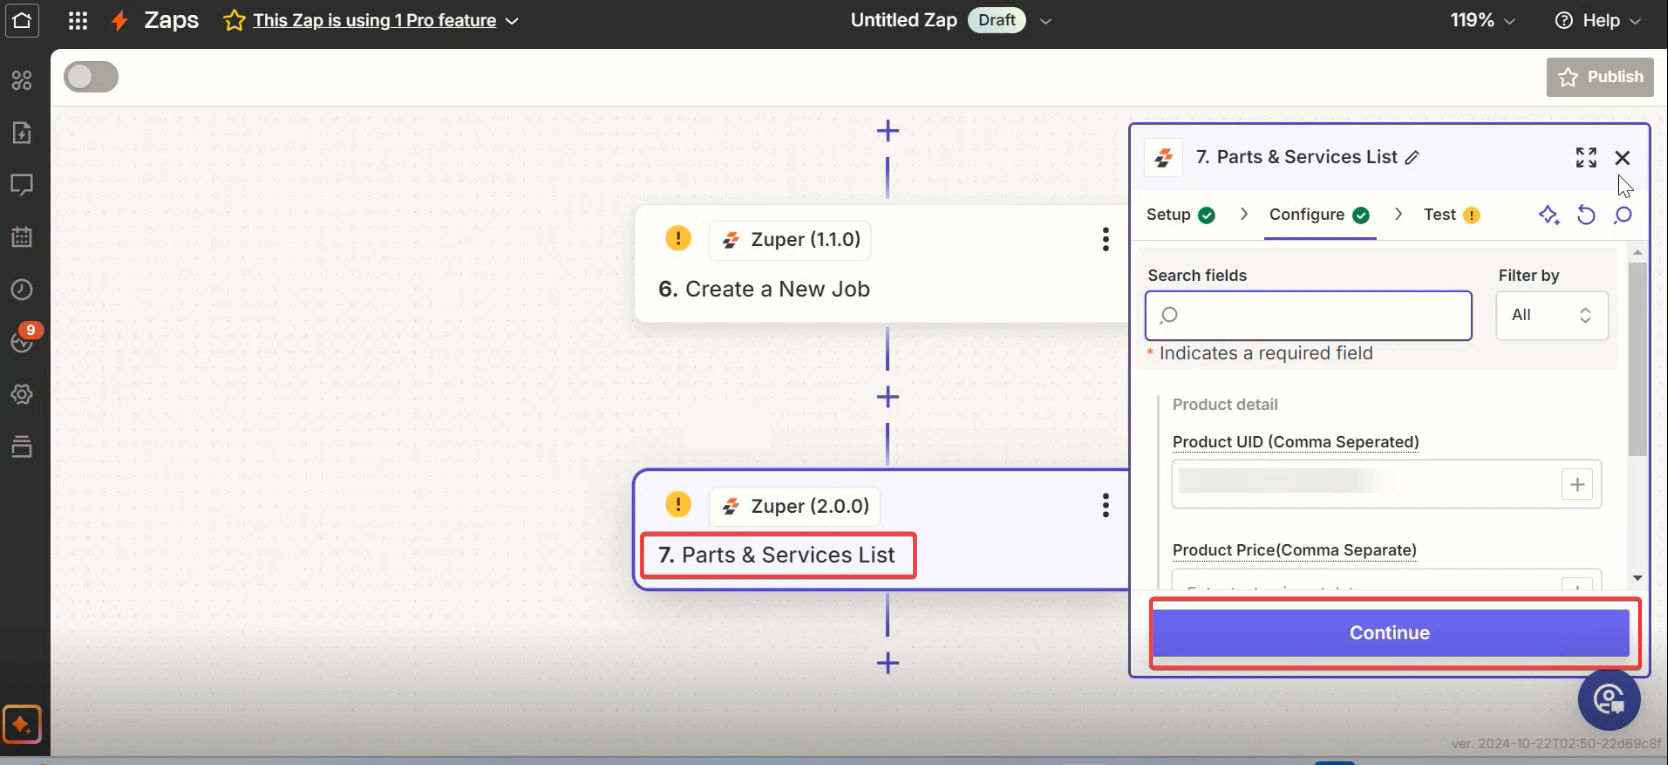
Task: Open the Pro feature link
Action: 374,20
